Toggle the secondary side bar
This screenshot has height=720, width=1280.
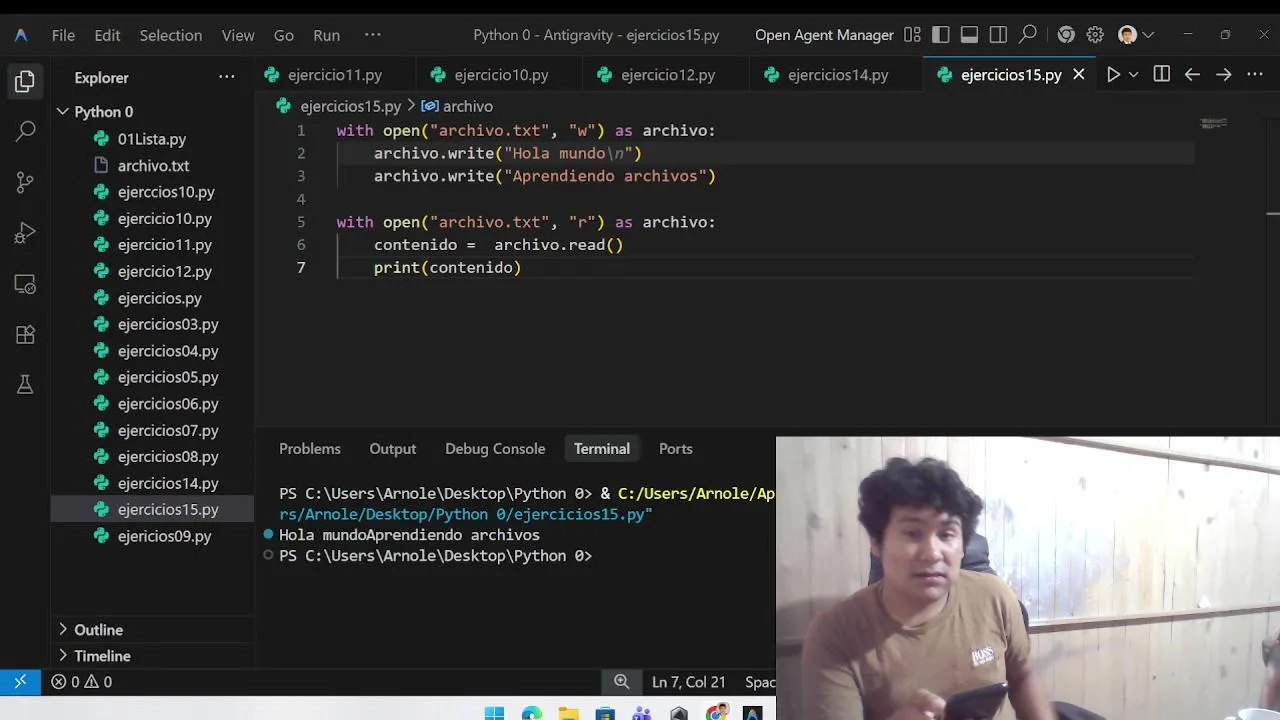(x=998, y=35)
